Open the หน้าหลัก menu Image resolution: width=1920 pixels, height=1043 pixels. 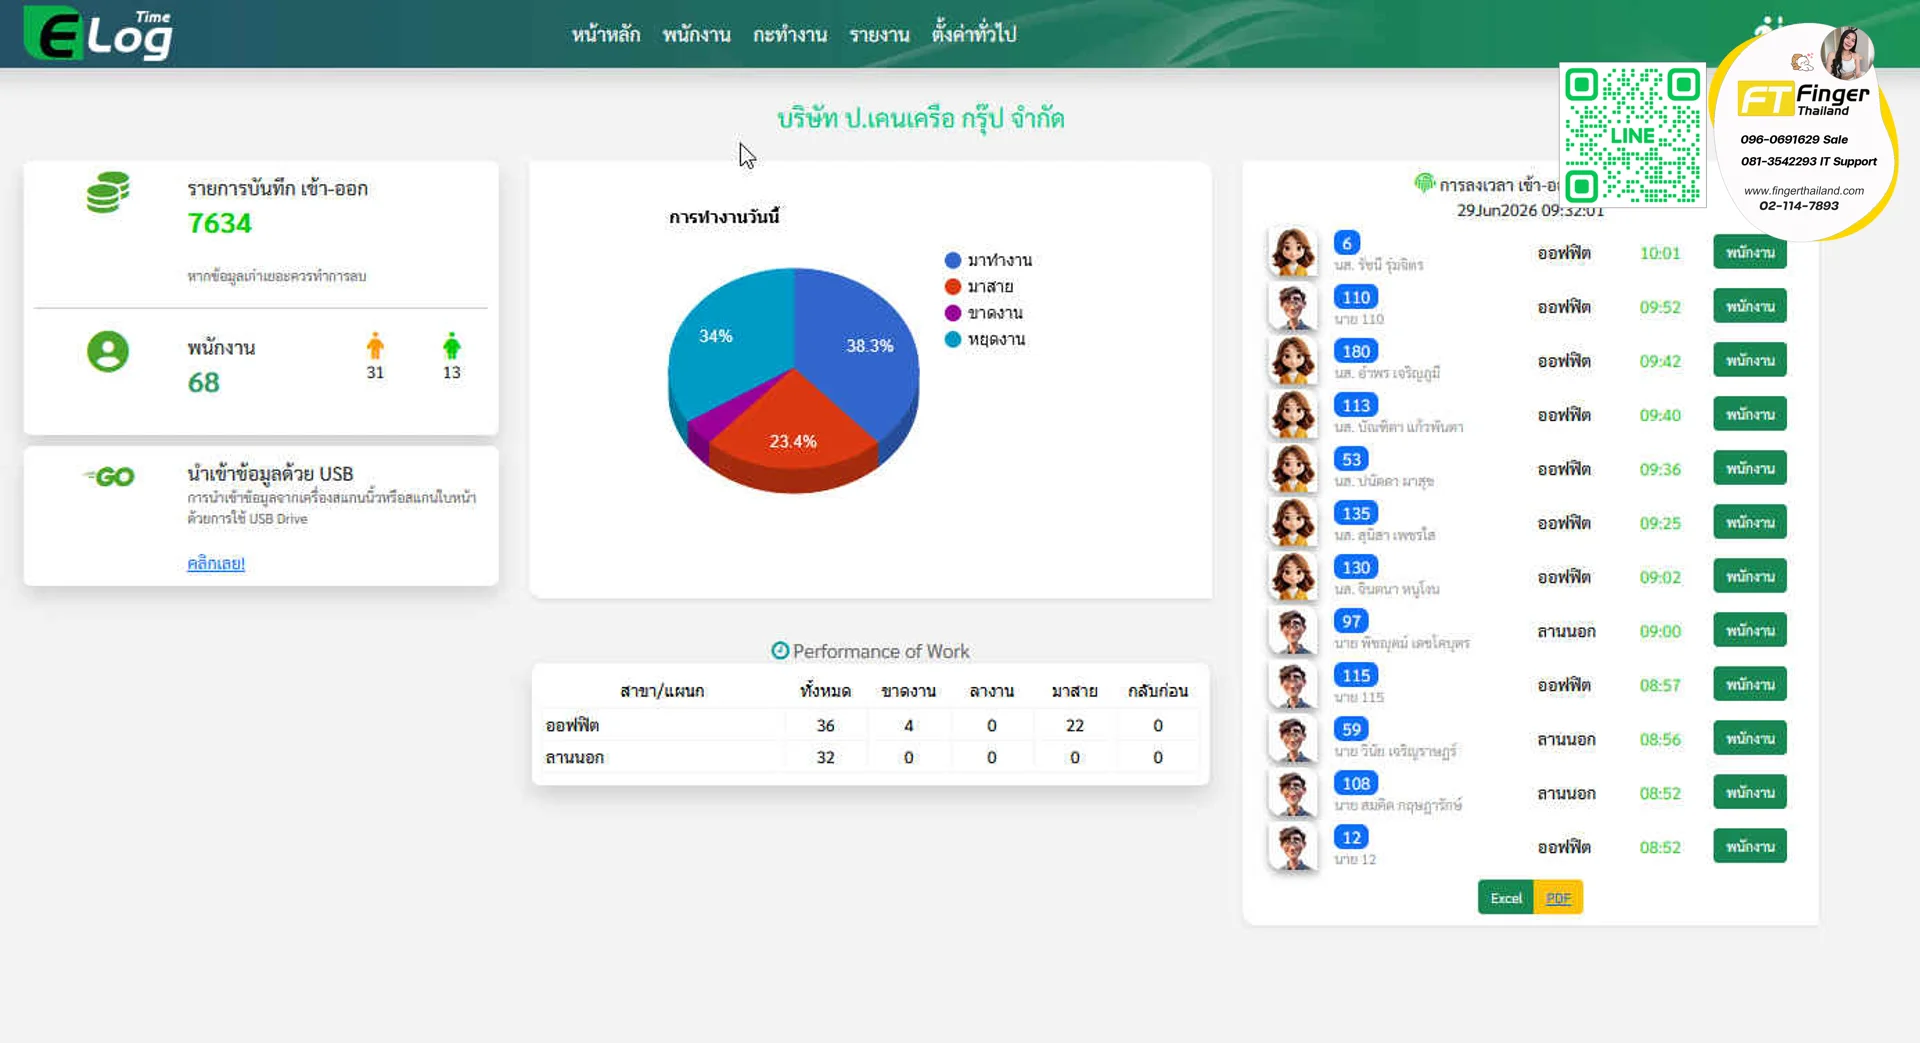(x=606, y=34)
